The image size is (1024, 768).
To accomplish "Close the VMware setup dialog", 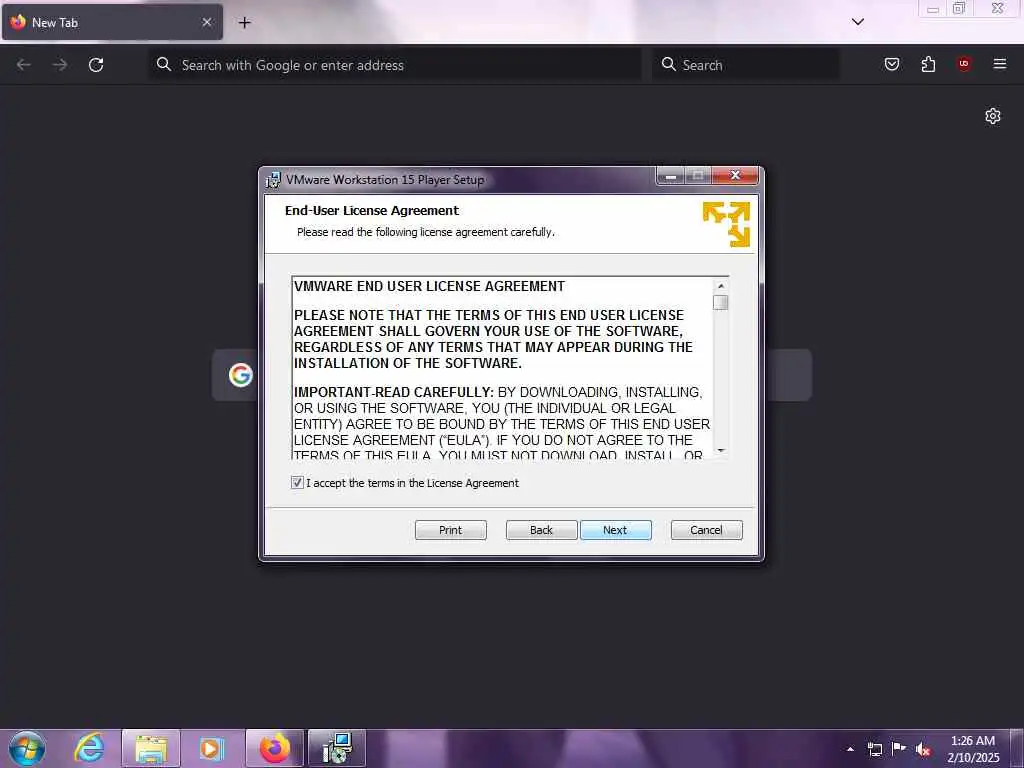I will click(735, 175).
